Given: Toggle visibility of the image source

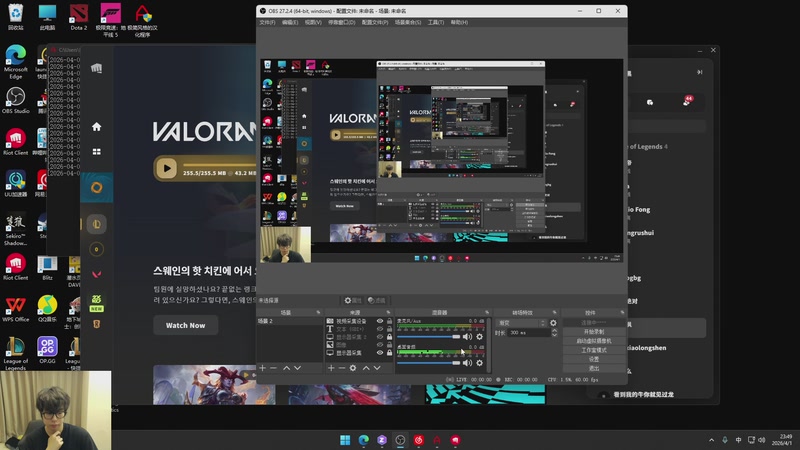Looking at the screenshot, I should (x=380, y=345).
